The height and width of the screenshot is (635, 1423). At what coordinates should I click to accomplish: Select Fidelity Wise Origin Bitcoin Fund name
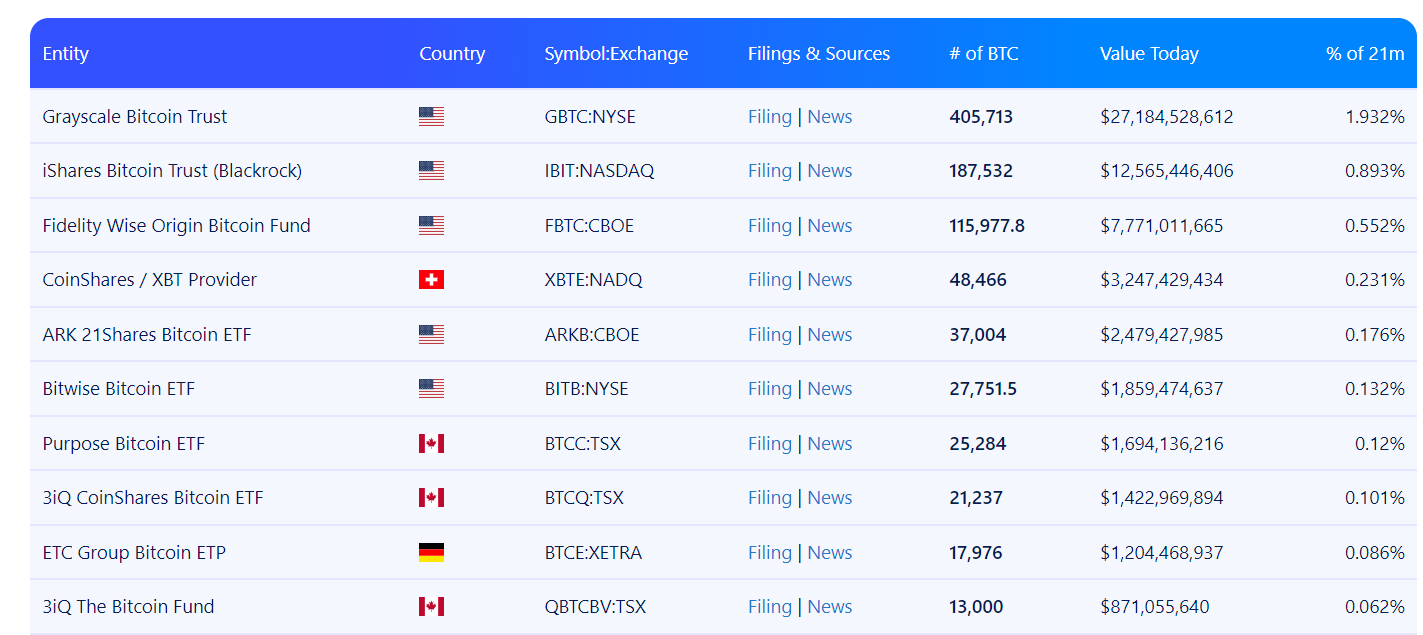pyautogui.click(x=176, y=226)
